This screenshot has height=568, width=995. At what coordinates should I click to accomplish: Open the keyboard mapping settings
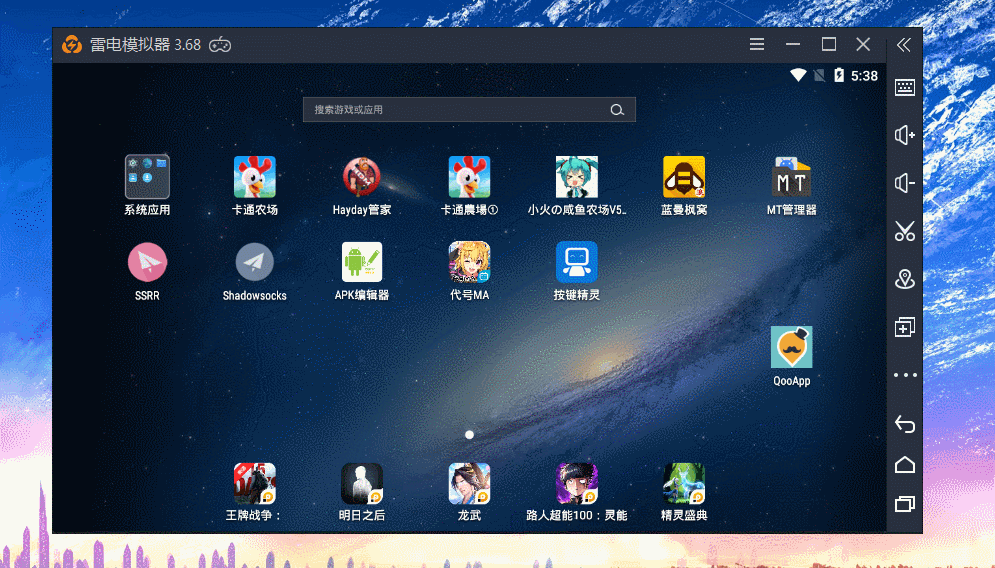coord(904,87)
